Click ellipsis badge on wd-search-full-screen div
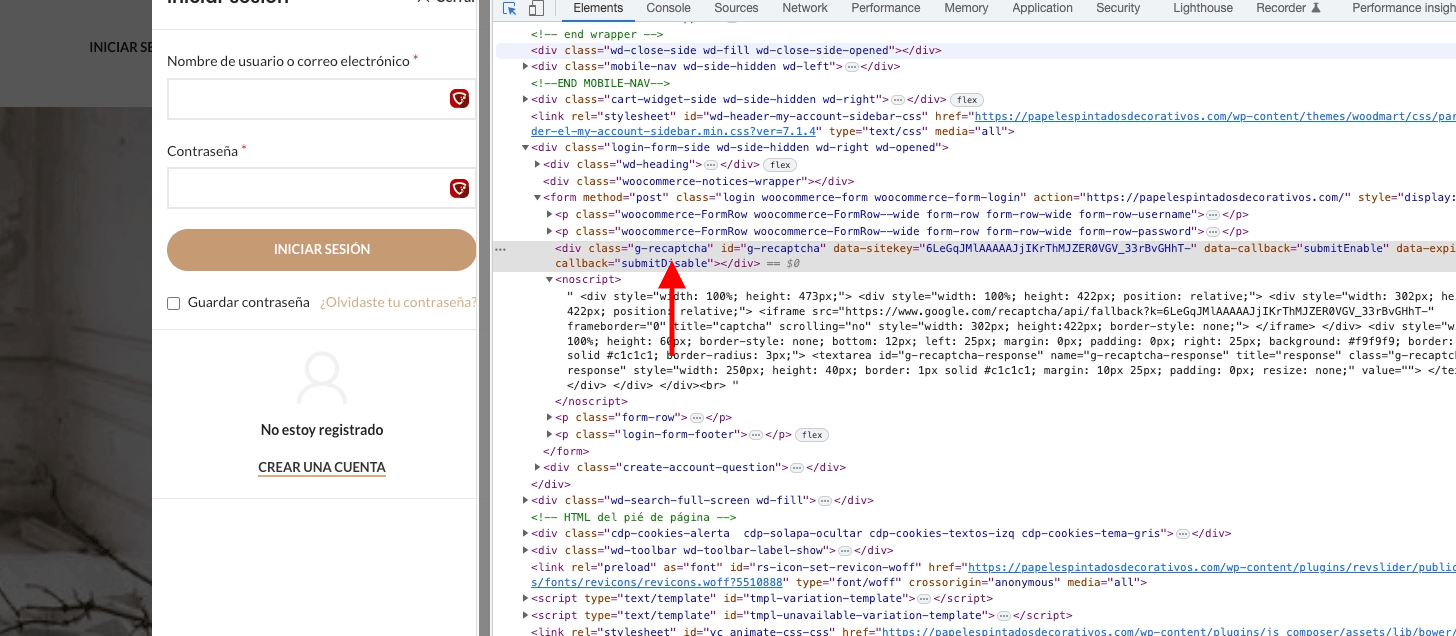The width and height of the screenshot is (1456, 636). [x=824, y=500]
